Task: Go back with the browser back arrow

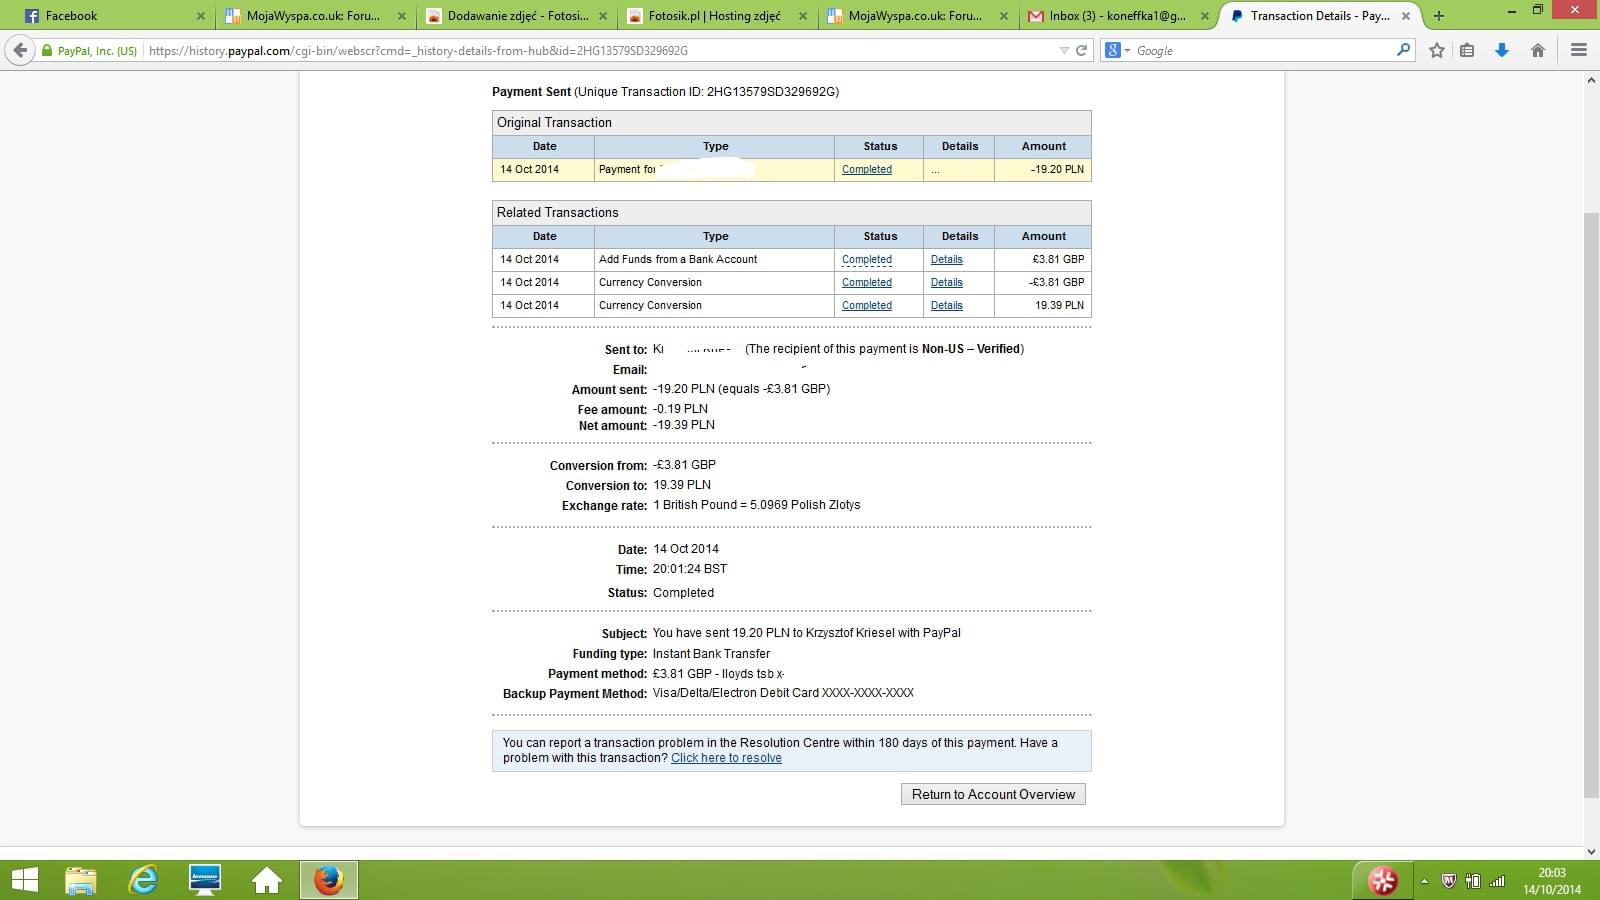Action: (20, 50)
